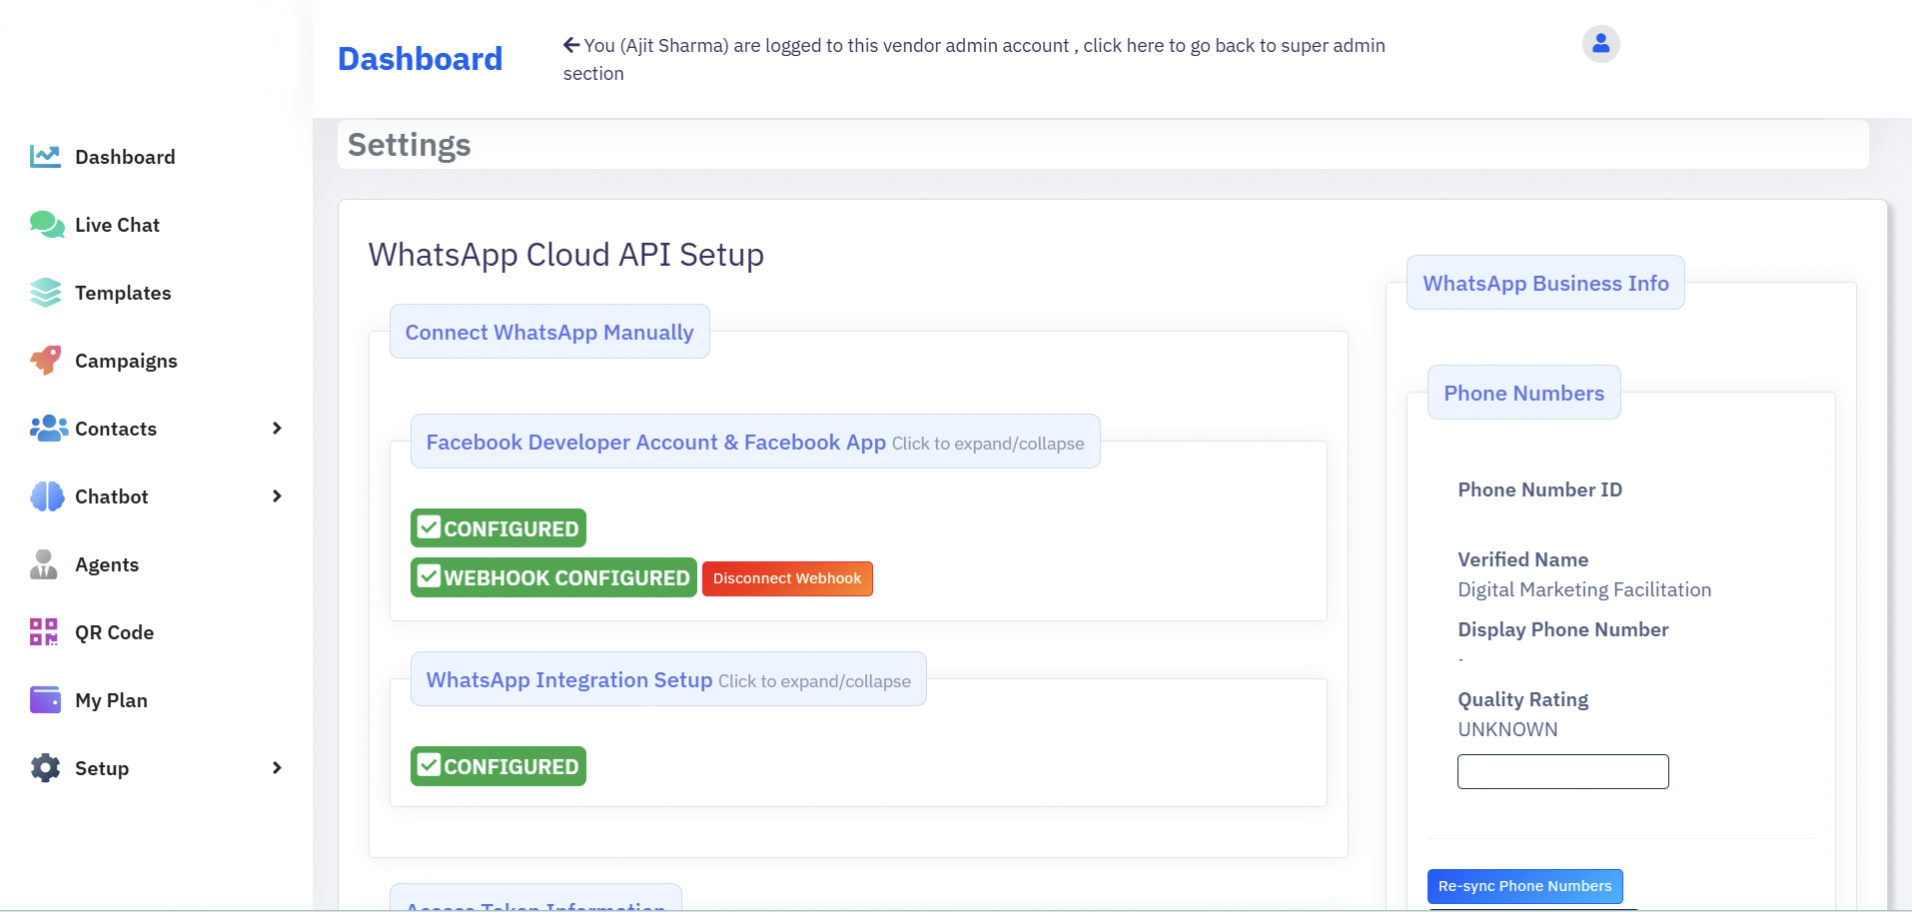Click the WEBHOOK CONFIGURED check badge
Screen dimensions: 1912x912
553,578
